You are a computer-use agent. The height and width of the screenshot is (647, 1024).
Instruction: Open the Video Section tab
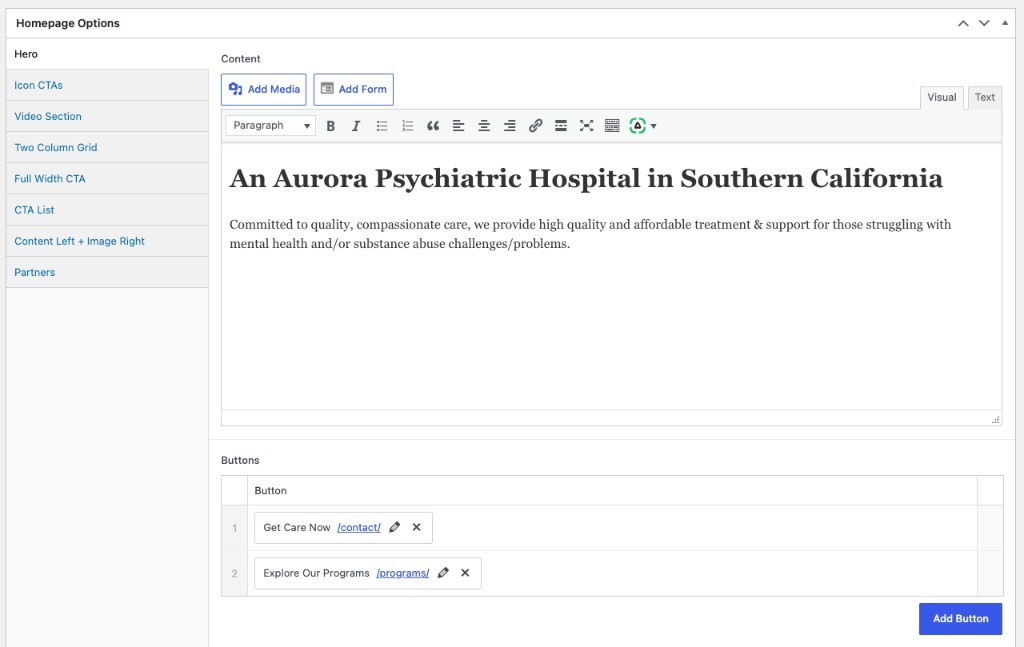point(107,116)
